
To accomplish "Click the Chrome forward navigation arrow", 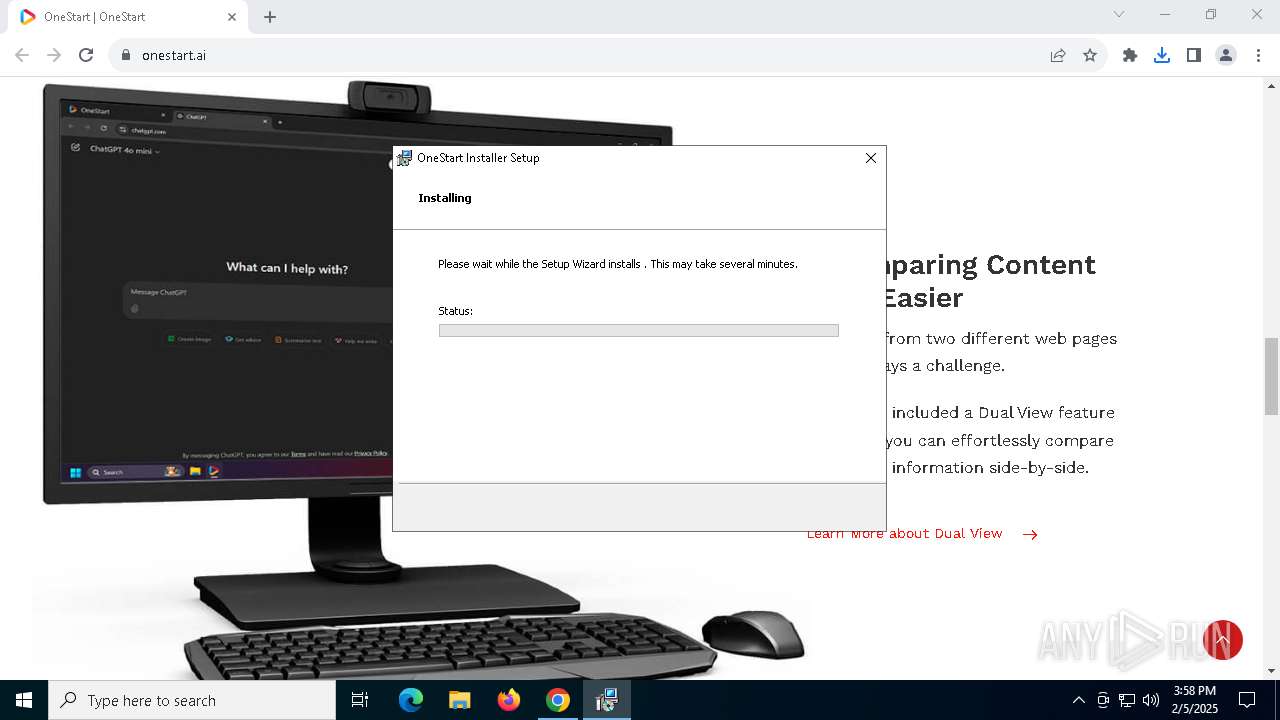I will [54, 55].
